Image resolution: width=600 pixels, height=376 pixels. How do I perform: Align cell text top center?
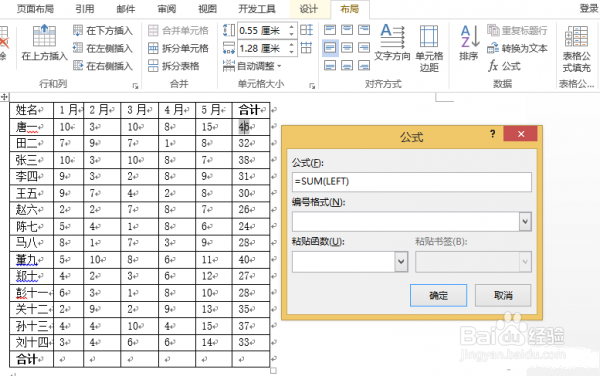347,29
